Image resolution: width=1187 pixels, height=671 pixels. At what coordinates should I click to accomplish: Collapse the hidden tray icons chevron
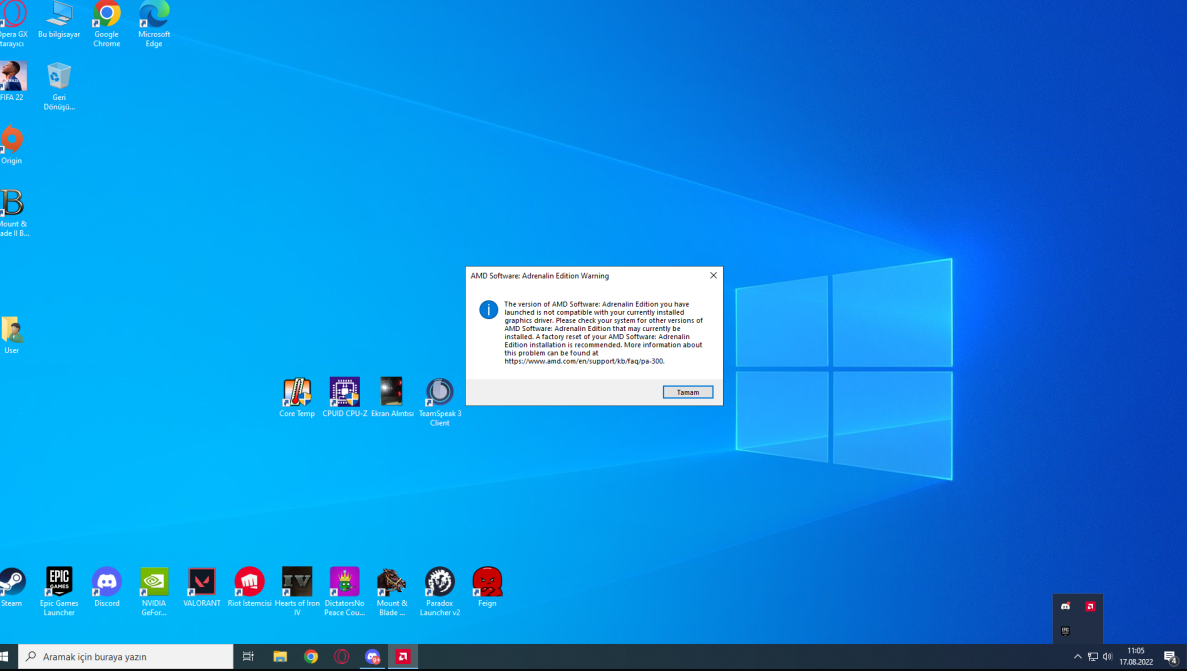[x=1077, y=657]
